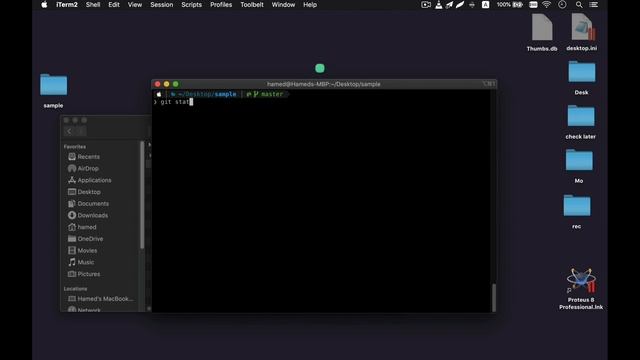
Task: Zoom the iTerm2 window green button
Action: point(176,84)
